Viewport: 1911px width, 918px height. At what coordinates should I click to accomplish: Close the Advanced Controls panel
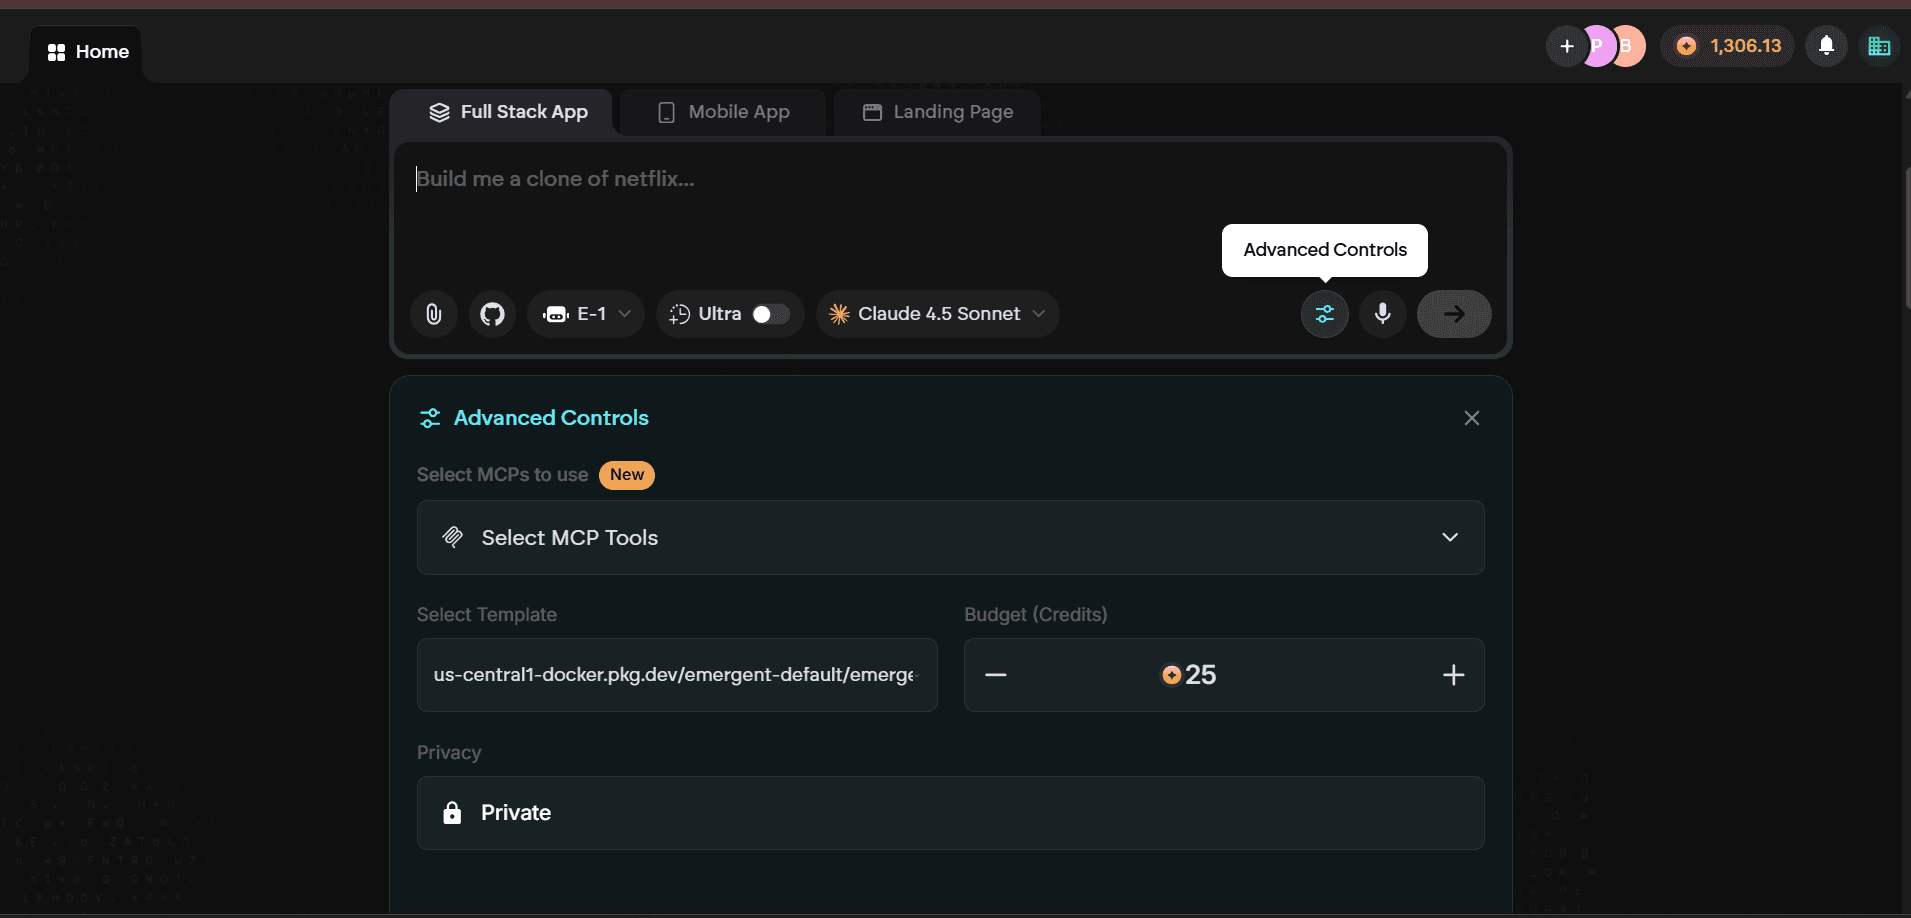(x=1472, y=418)
